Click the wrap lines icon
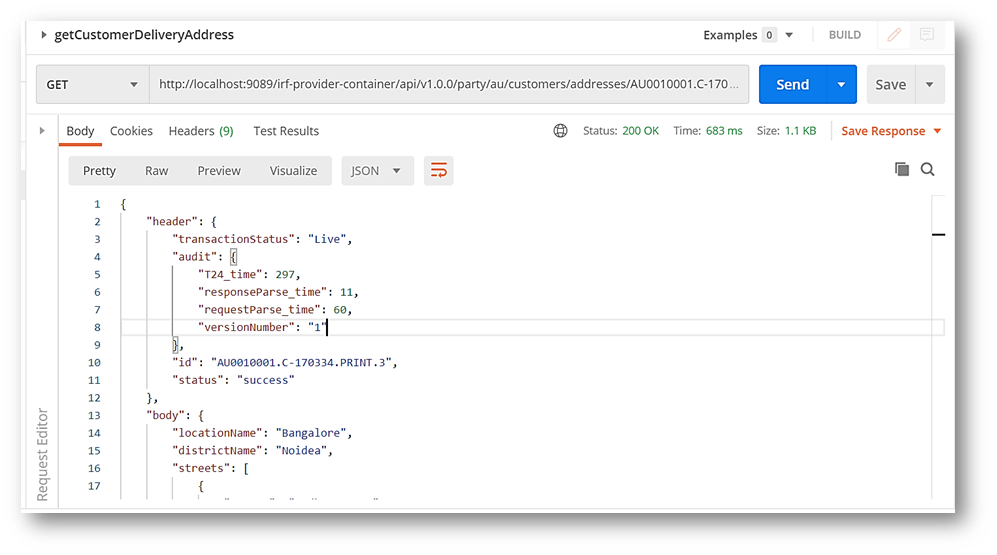This screenshot has height=555, width=997. 438,171
